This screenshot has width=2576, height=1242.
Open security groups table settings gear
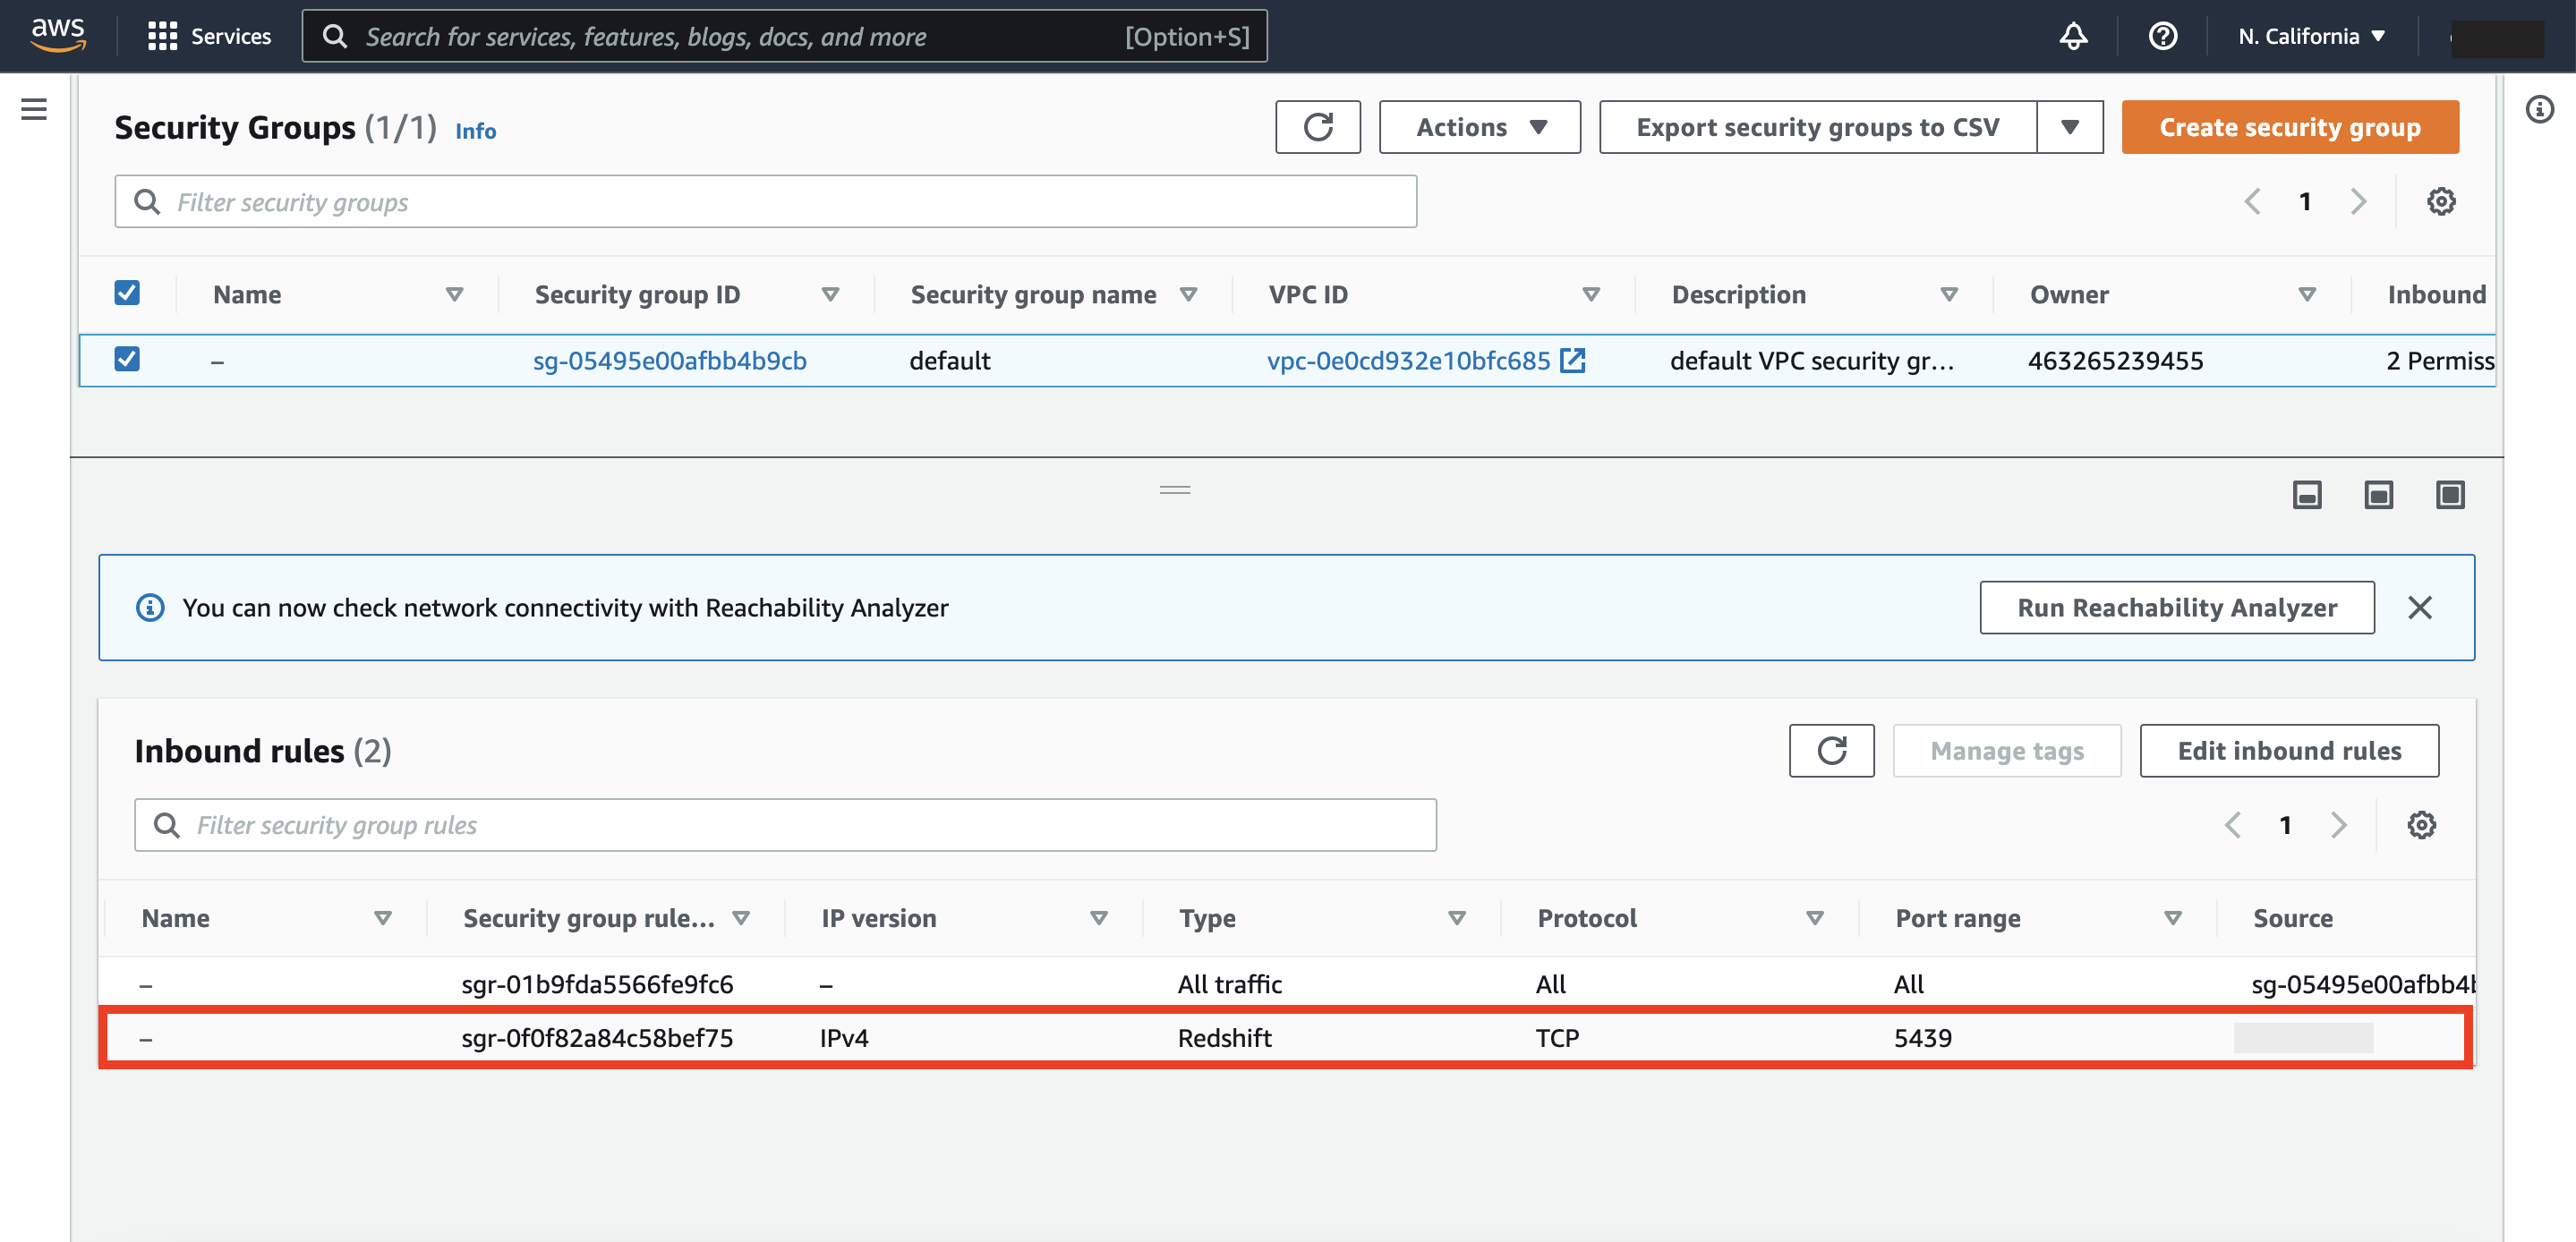2440,201
